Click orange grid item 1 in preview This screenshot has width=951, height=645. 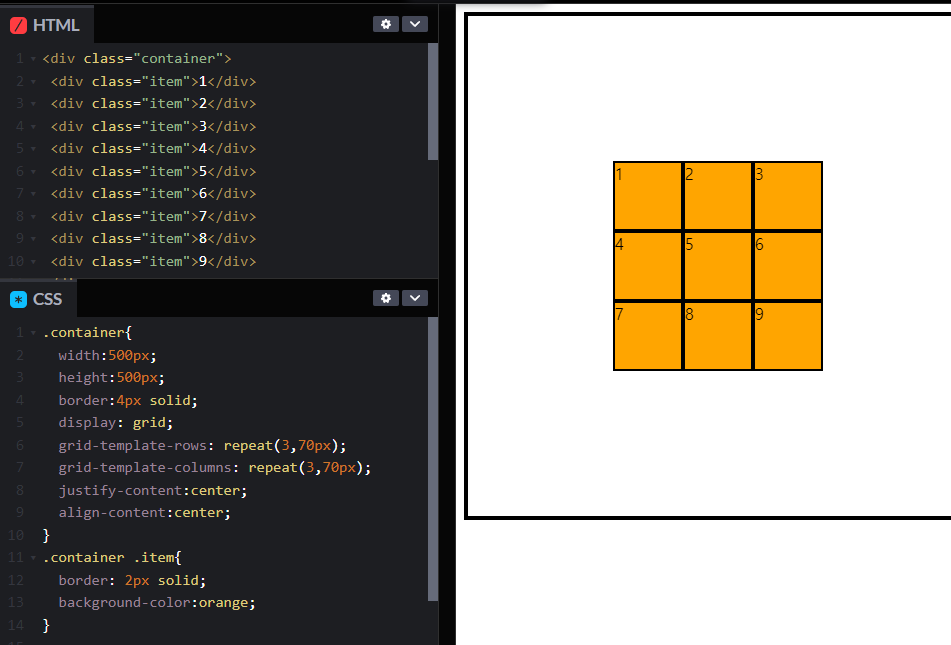pyautogui.click(x=648, y=196)
